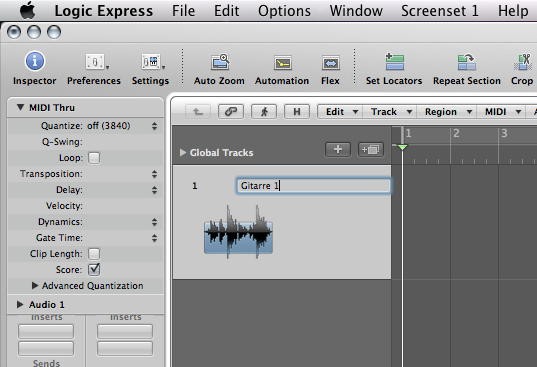
Task: Toggle Automation view
Action: [283, 63]
